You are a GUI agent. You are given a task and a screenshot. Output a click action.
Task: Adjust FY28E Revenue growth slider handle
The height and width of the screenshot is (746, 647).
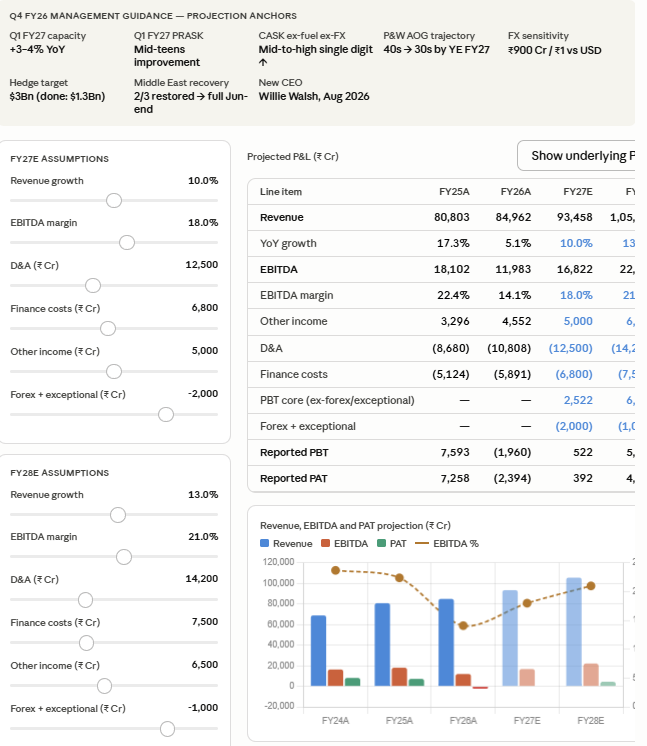pyautogui.click(x=118, y=515)
